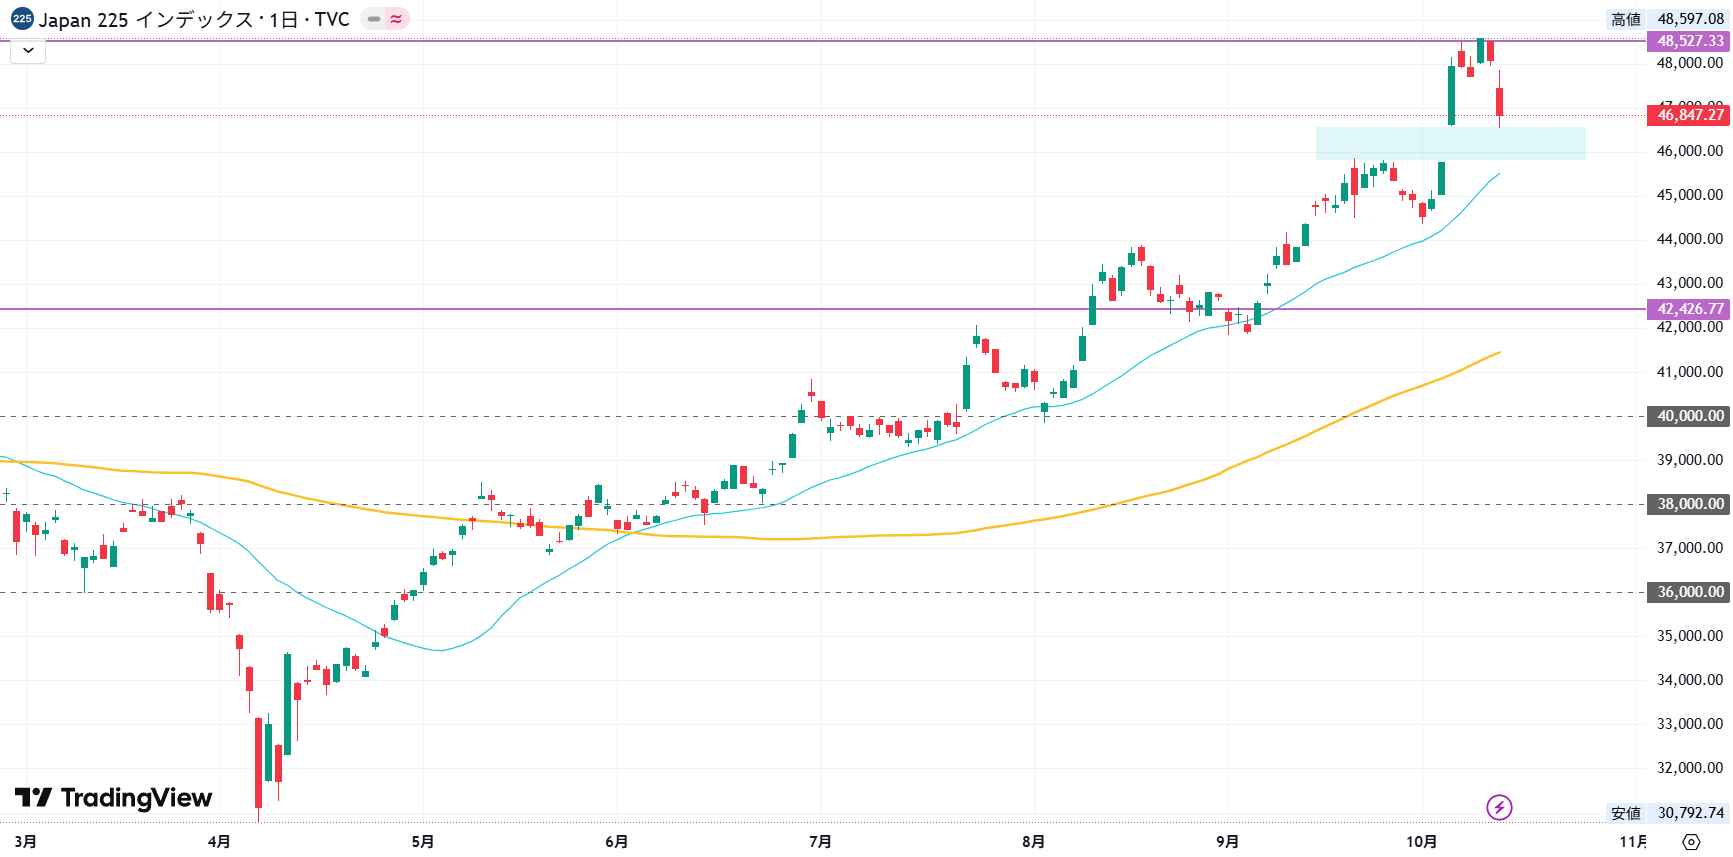Select the red 46,847.27 current price label
1733x857 pixels.
1688,115
